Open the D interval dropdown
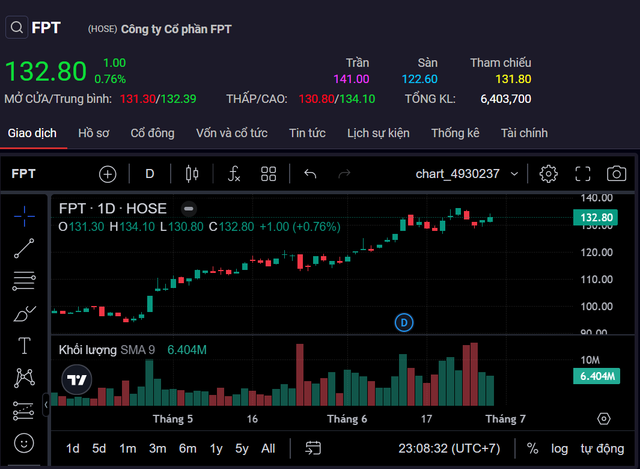Image resolution: width=640 pixels, height=469 pixels. point(150,174)
